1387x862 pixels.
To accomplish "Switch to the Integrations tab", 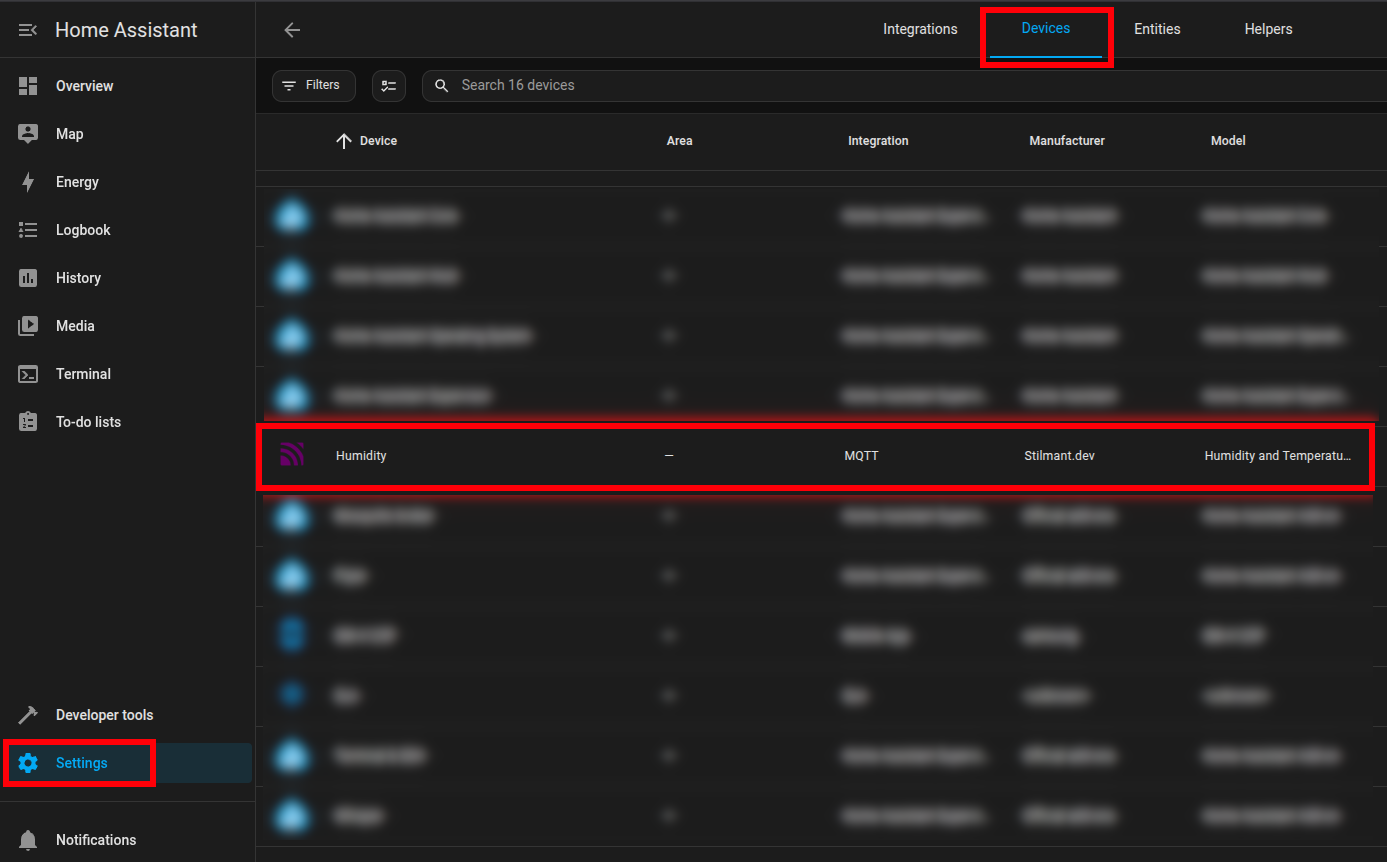I will (920, 29).
